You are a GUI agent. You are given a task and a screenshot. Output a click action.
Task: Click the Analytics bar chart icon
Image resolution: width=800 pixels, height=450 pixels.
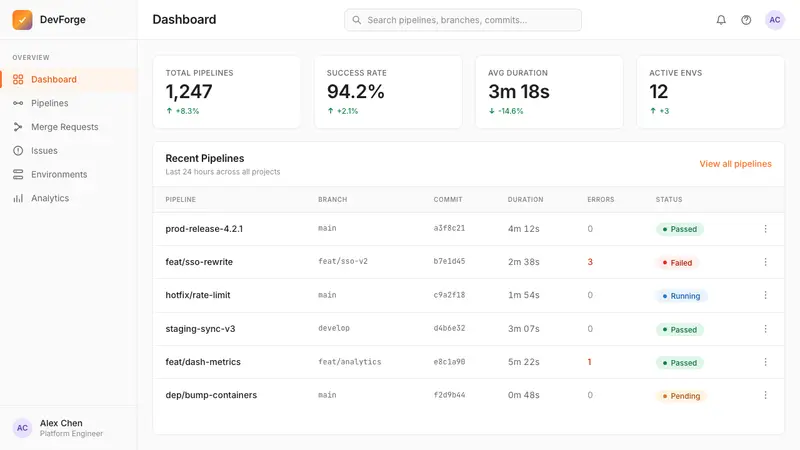coord(18,198)
